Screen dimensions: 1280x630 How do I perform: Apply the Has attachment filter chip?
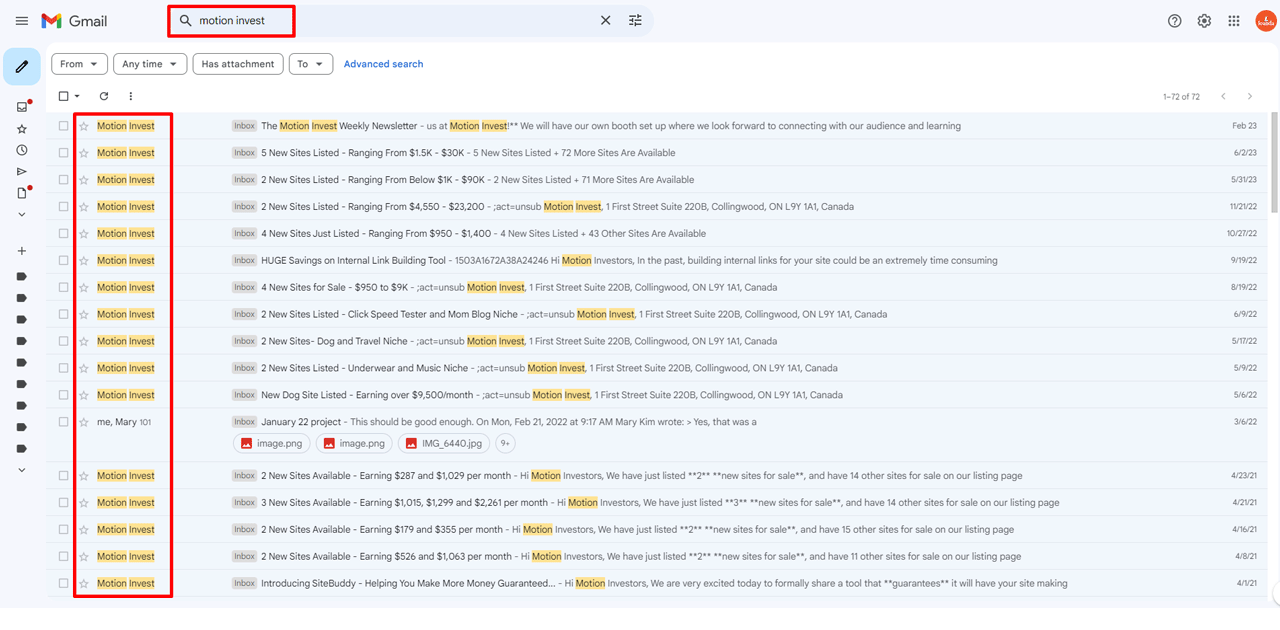tap(237, 63)
